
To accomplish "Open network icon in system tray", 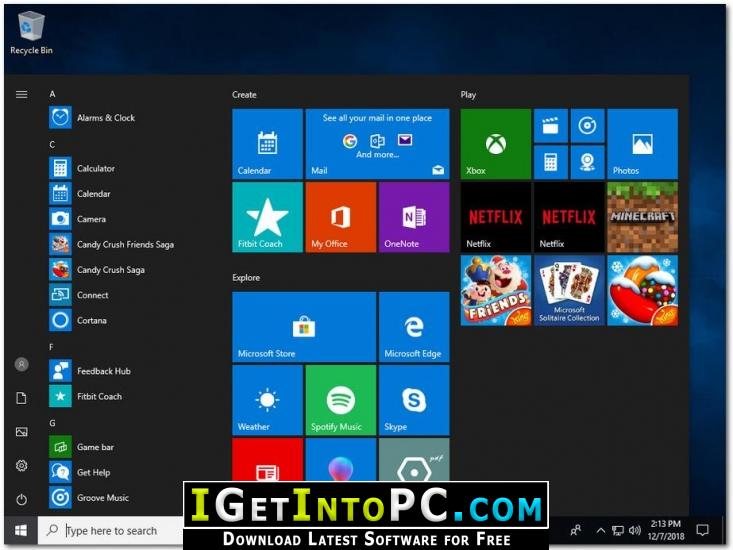I will 618,530.
